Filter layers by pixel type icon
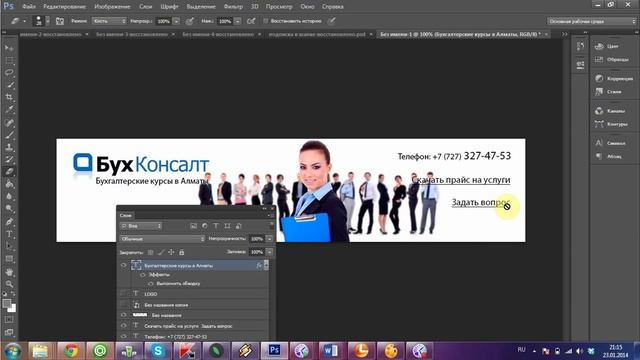640x360 pixels. (x=193, y=226)
